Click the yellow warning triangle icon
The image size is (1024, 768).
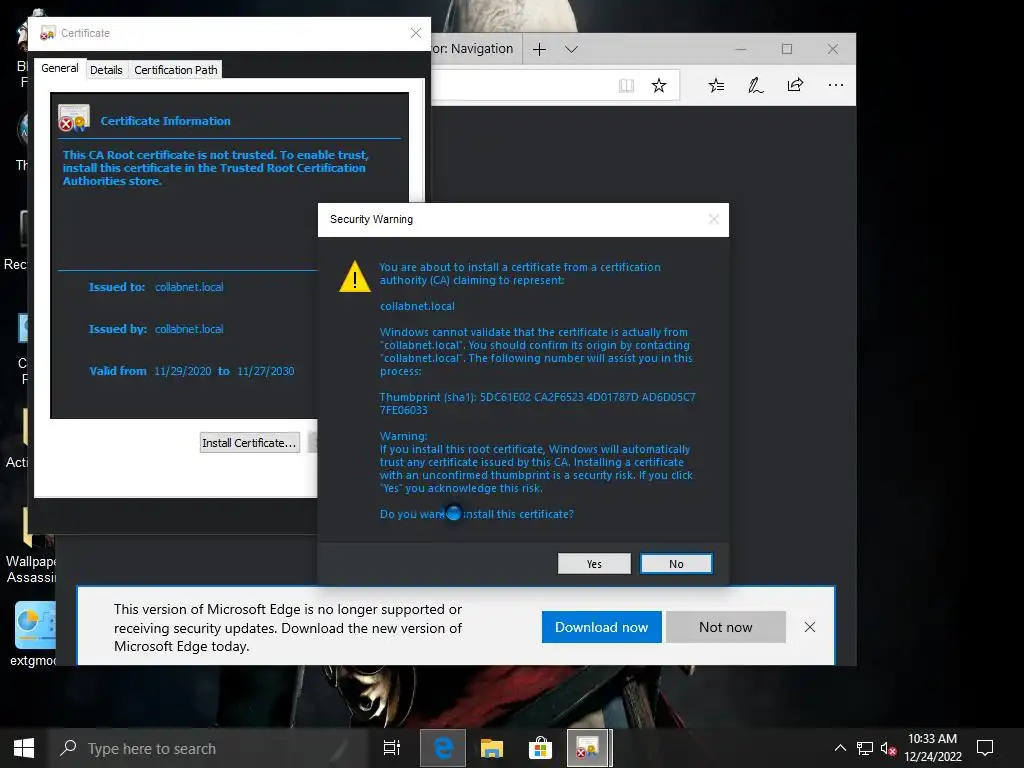click(355, 276)
